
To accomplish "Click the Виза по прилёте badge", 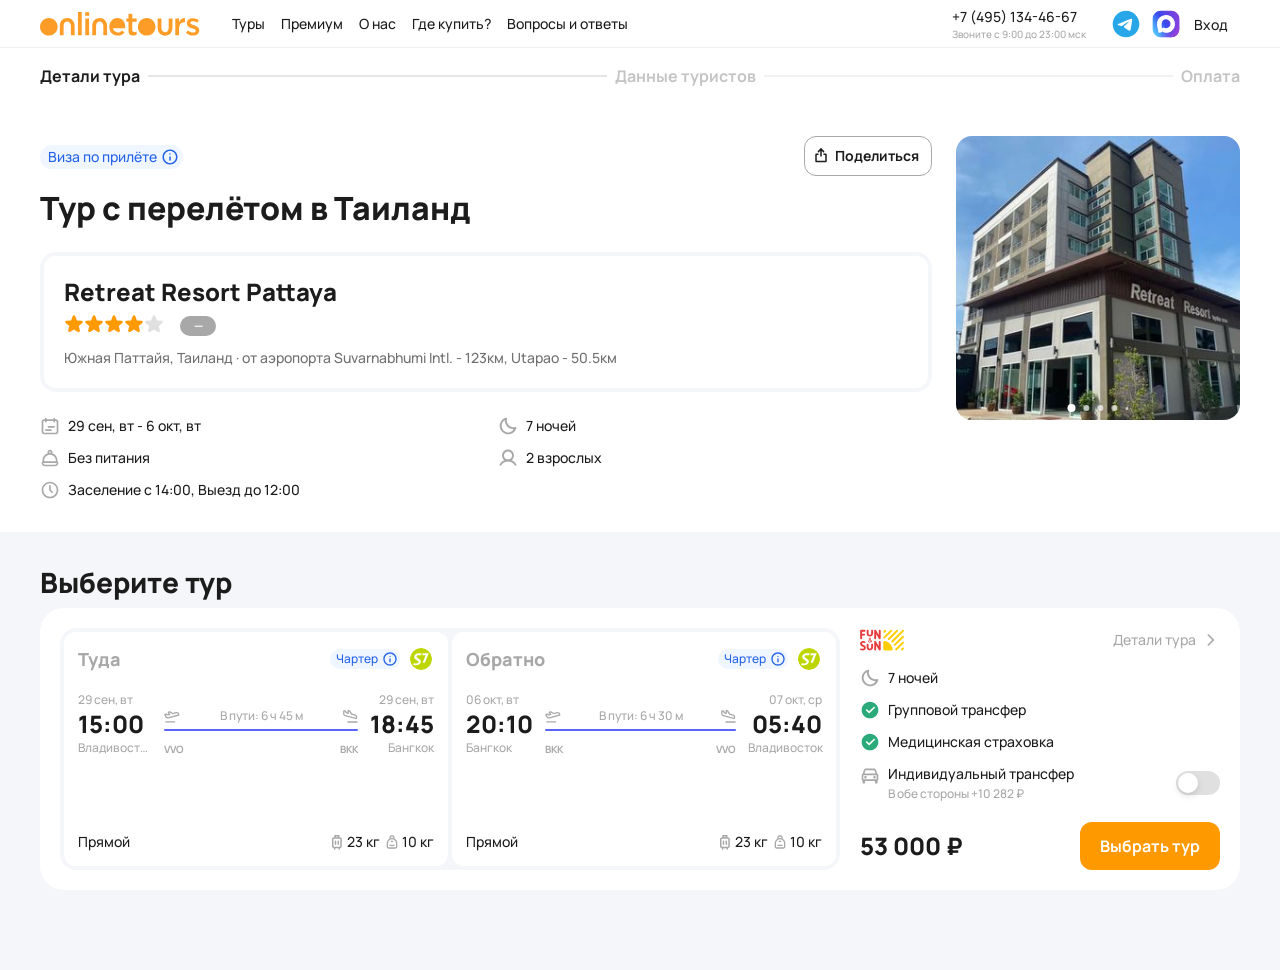I will [112, 157].
